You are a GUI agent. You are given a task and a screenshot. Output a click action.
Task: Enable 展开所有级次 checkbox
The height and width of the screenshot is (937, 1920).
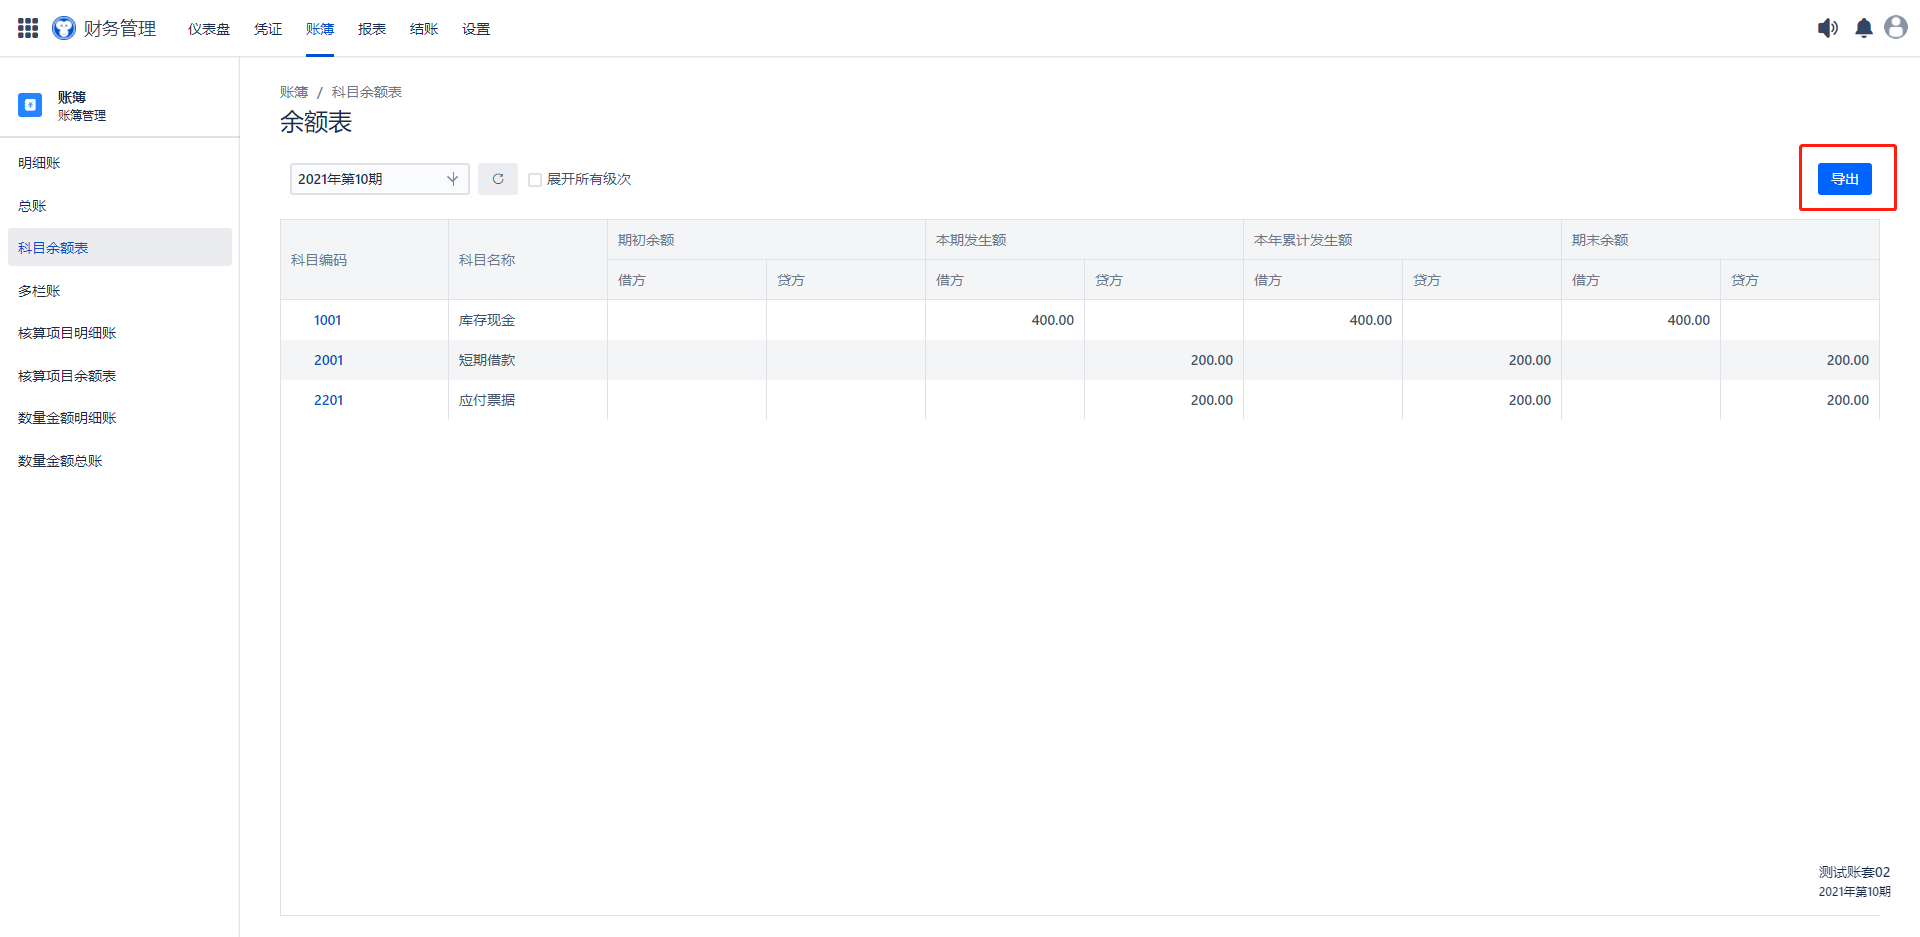pos(535,180)
